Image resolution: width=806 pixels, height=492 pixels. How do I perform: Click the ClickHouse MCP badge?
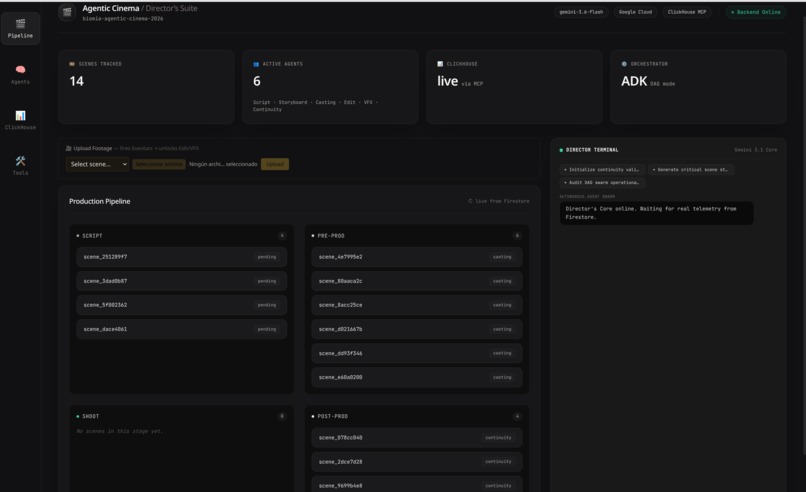687,12
